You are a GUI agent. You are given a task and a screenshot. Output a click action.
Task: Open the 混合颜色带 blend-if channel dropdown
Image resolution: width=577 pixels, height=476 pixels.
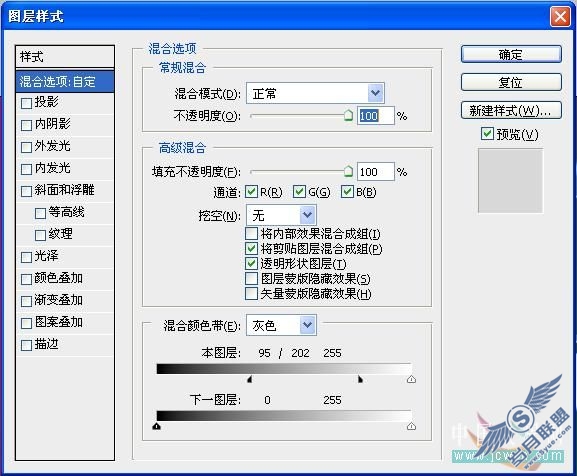[282, 325]
